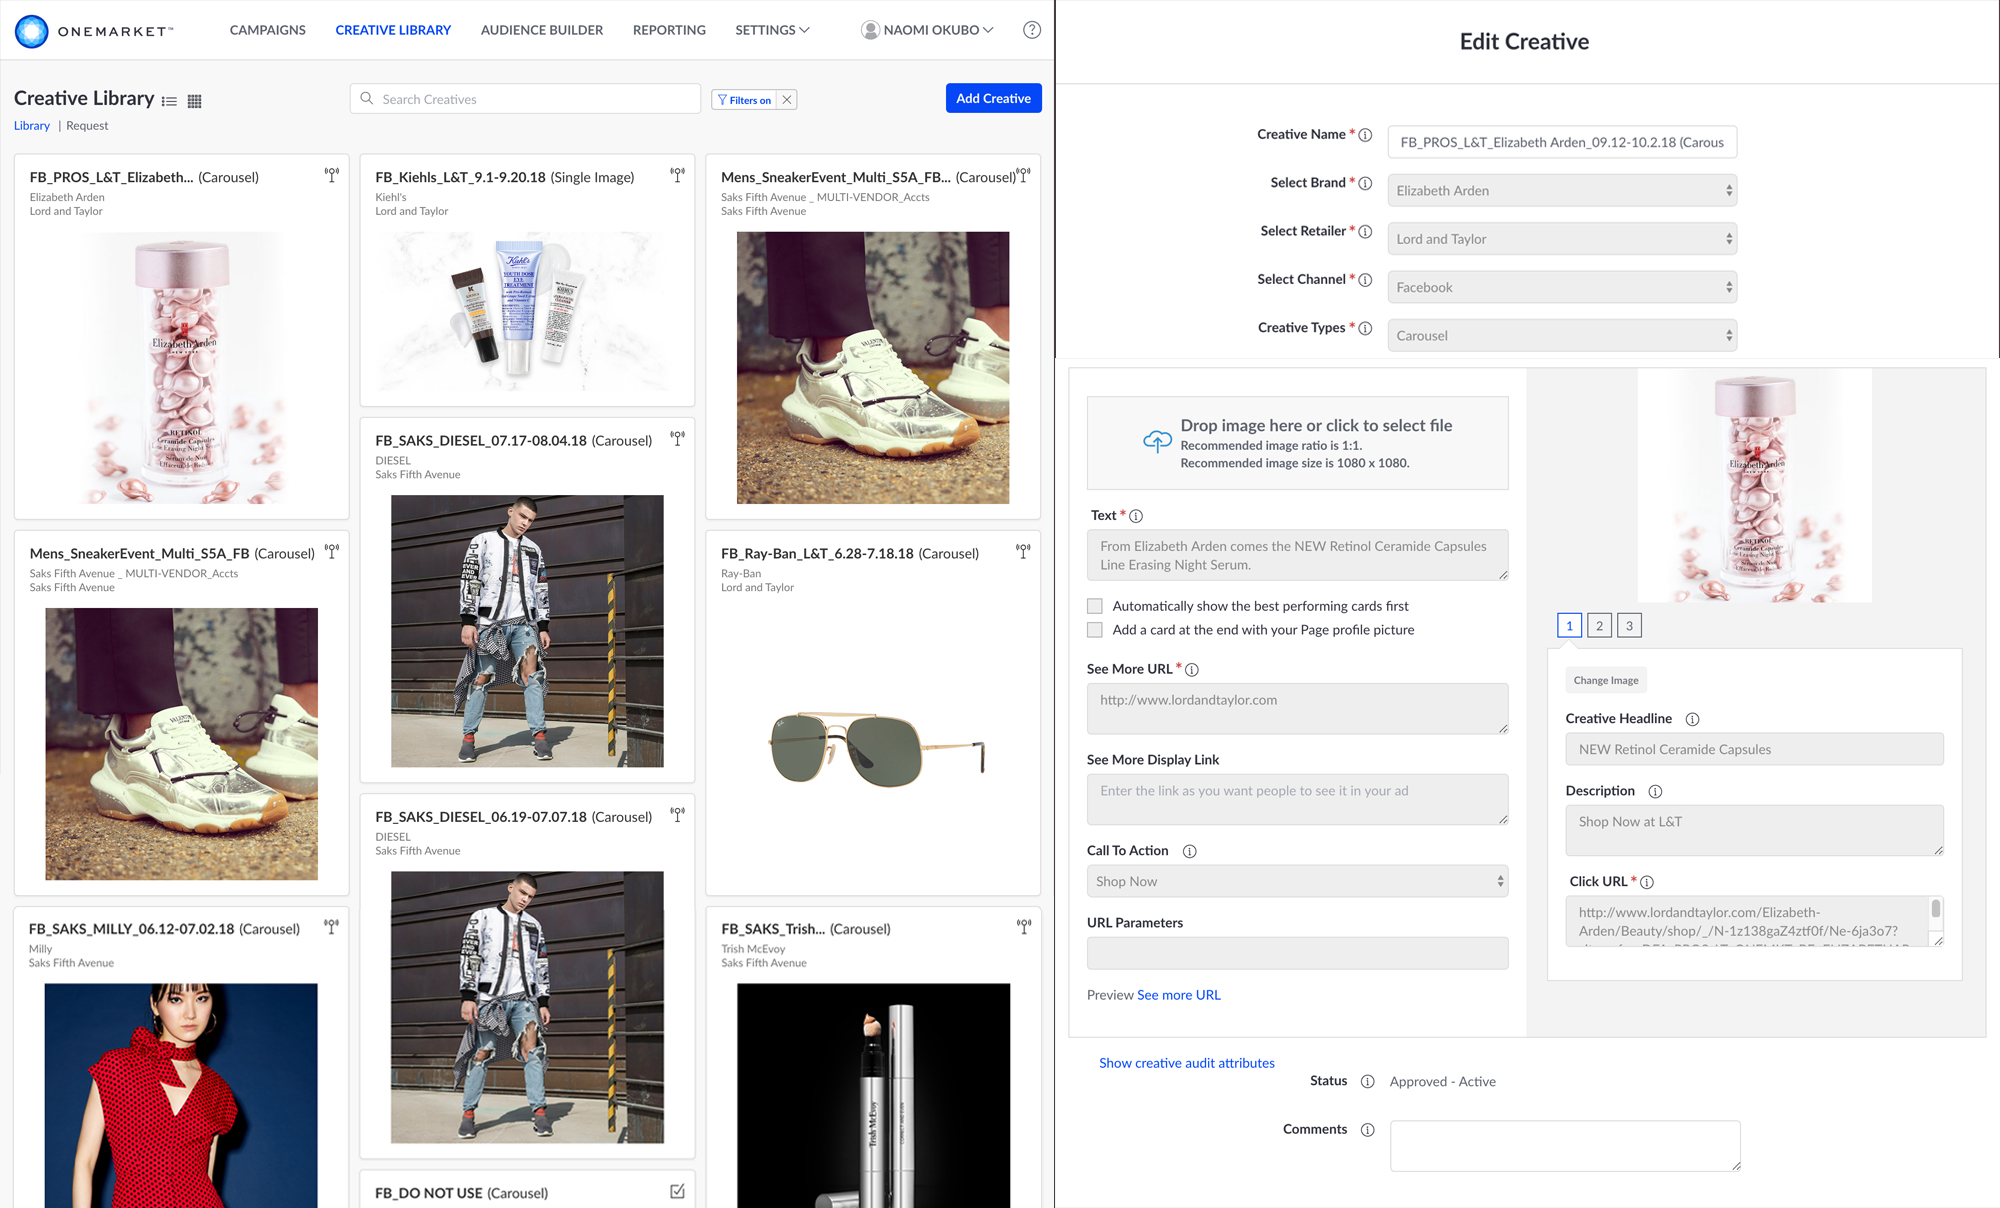The width and height of the screenshot is (2000, 1208).
Task: Click broadcast icon on FB_SAKS_MILLY card
Action: 332,927
